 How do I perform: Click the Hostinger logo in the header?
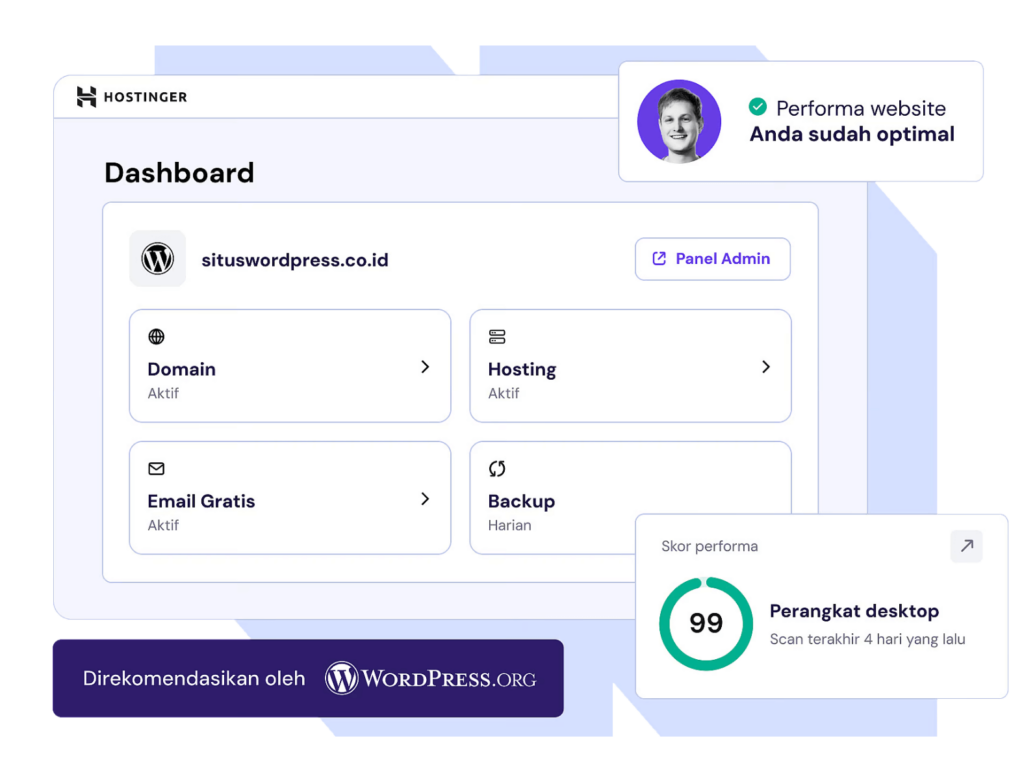pos(130,96)
